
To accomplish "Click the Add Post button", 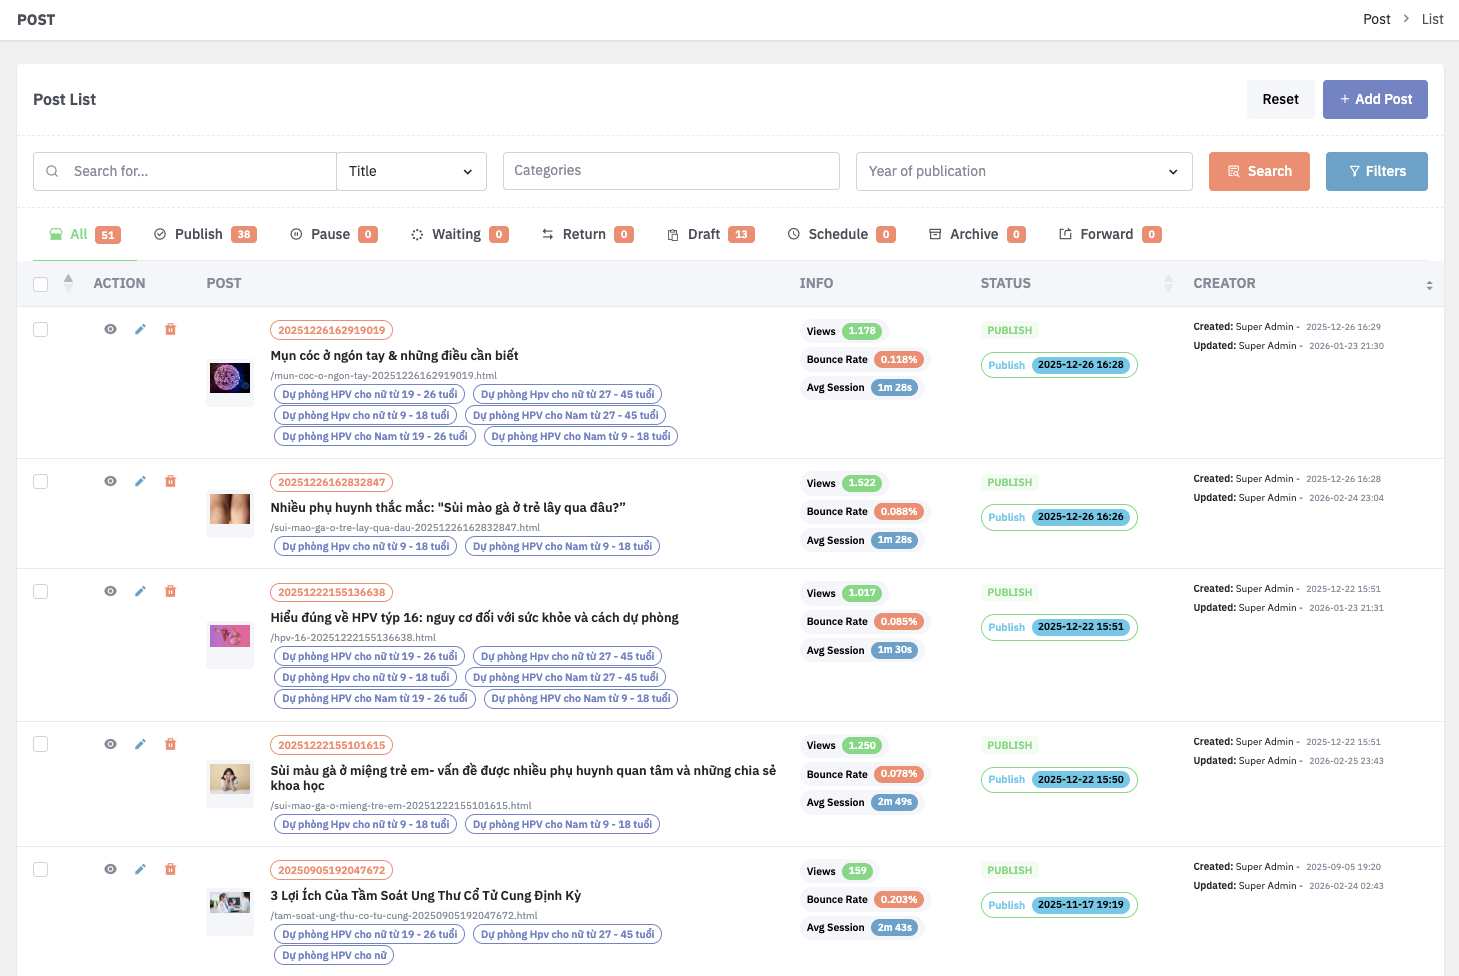I will (x=1374, y=99).
